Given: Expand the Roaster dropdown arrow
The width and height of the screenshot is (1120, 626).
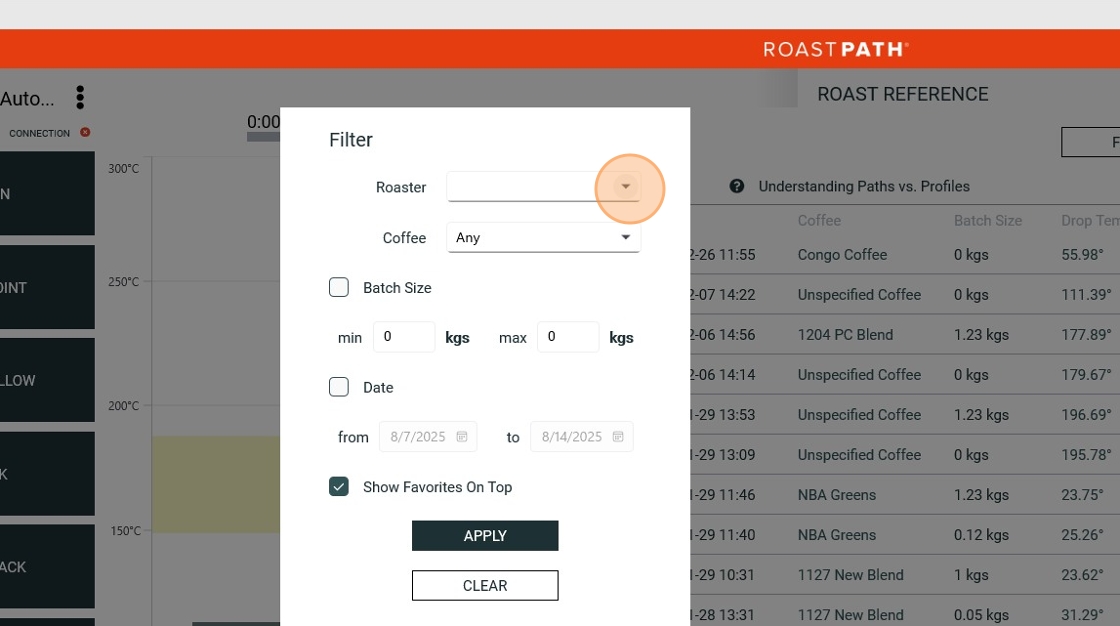Looking at the screenshot, I should click(626, 187).
